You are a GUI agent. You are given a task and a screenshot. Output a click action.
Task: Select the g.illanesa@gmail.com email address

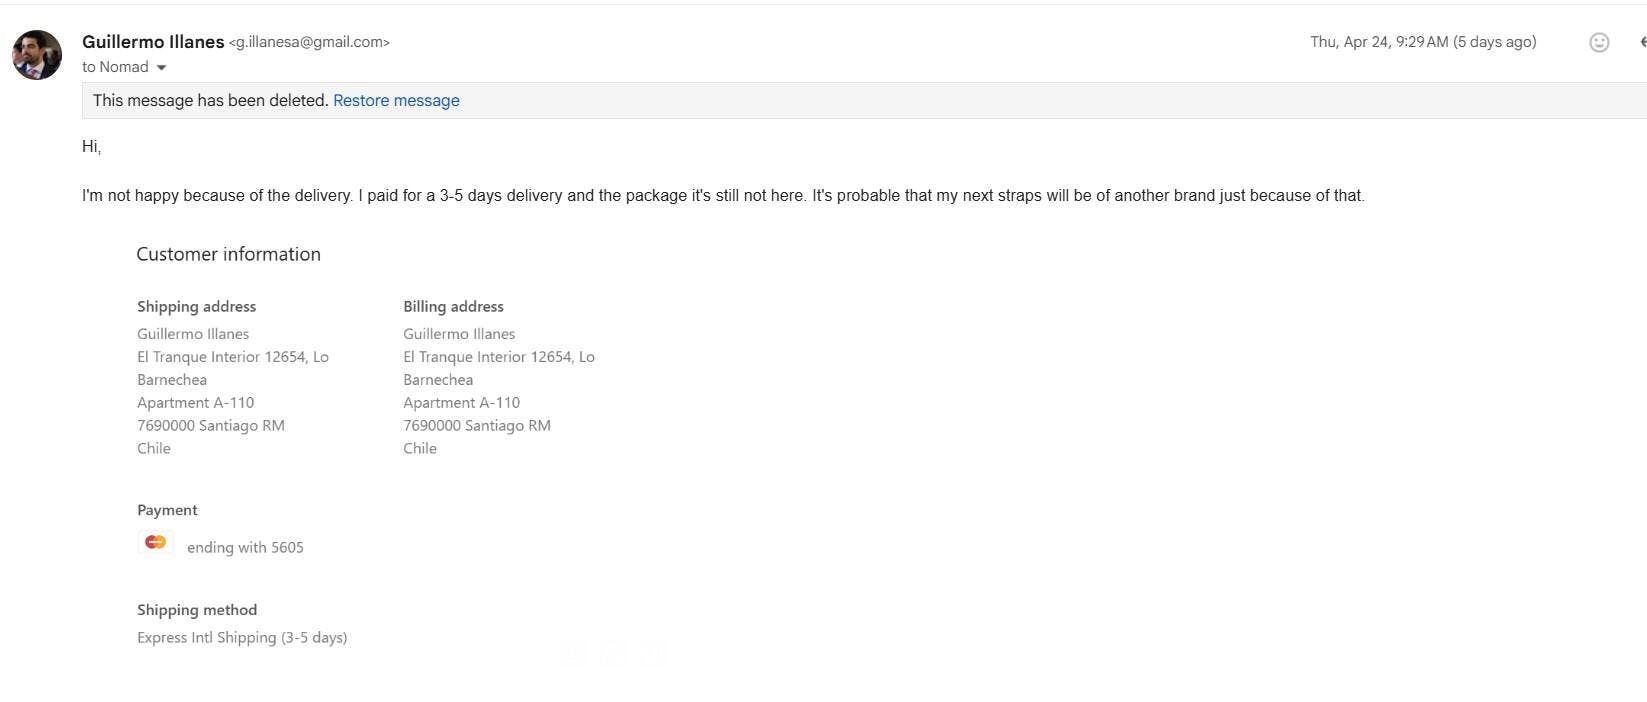tap(309, 42)
